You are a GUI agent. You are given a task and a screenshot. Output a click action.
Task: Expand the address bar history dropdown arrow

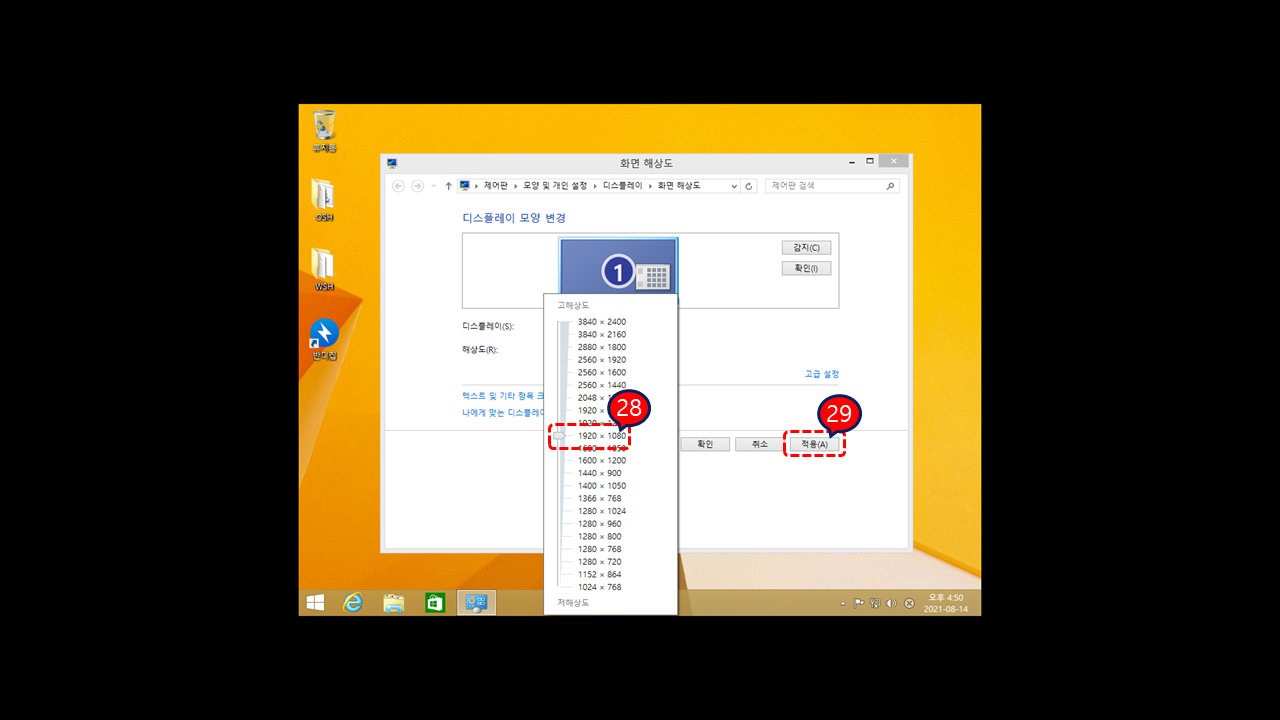click(x=734, y=186)
